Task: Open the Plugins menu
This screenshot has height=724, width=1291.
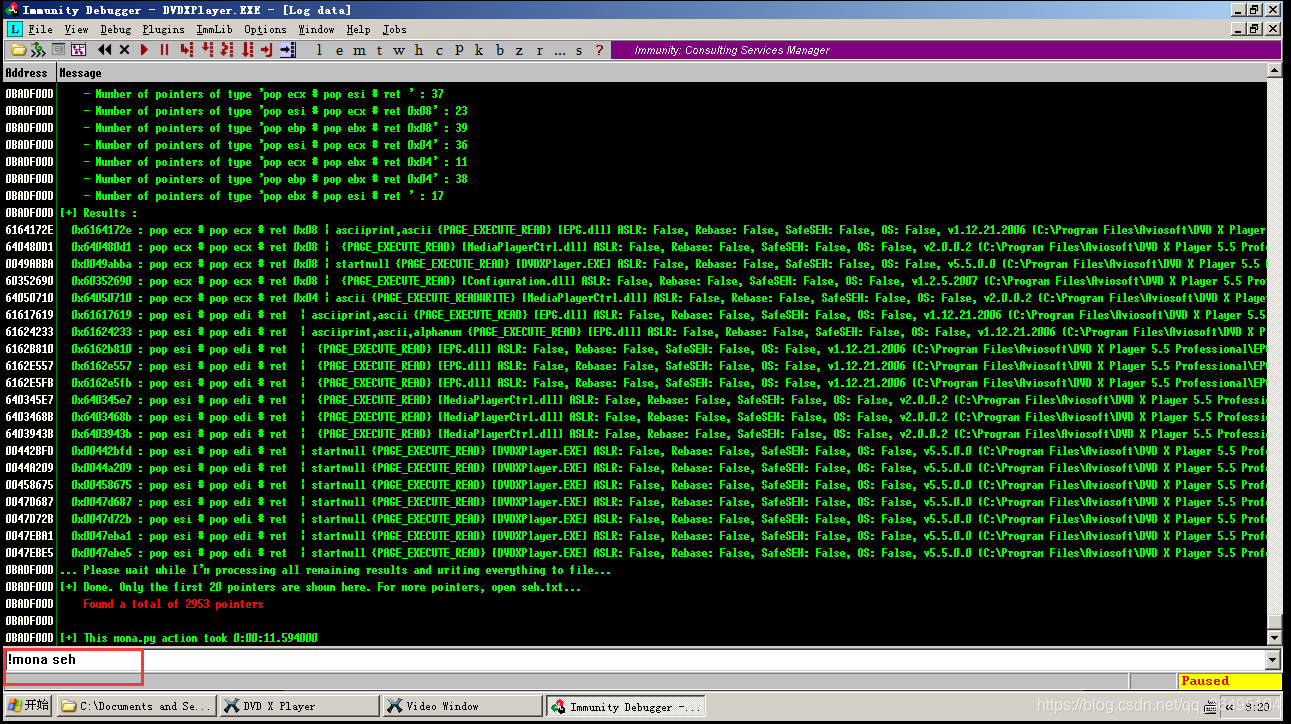Action: coord(164,29)
